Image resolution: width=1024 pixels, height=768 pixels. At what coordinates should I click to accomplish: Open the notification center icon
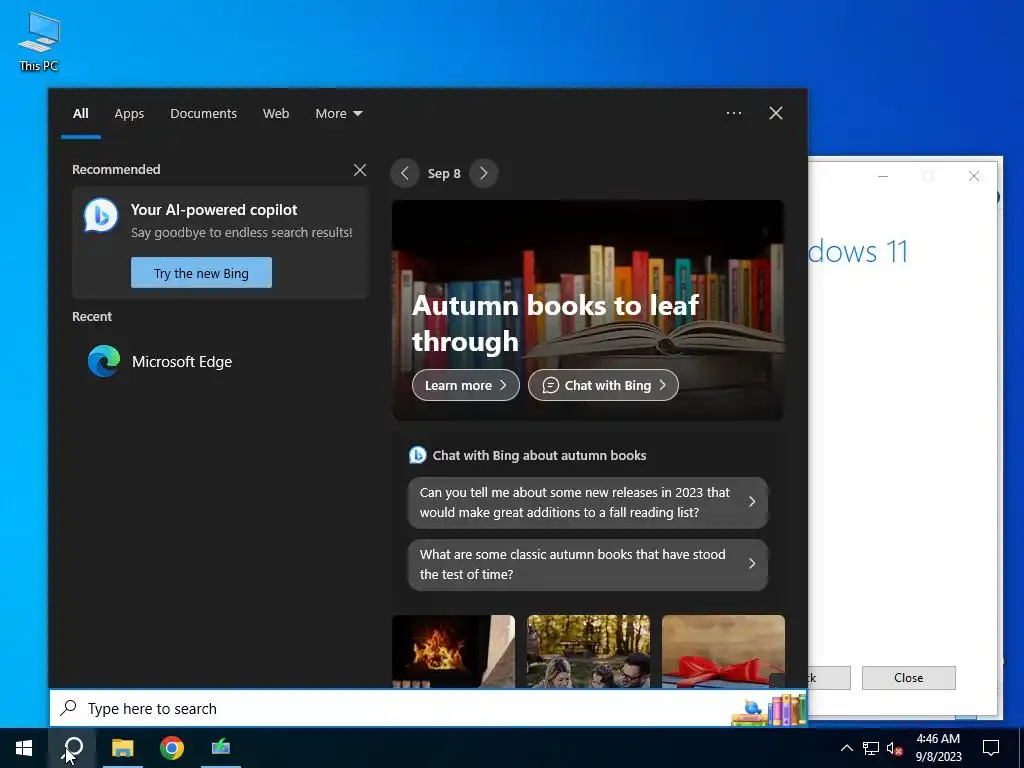[991, 748]
